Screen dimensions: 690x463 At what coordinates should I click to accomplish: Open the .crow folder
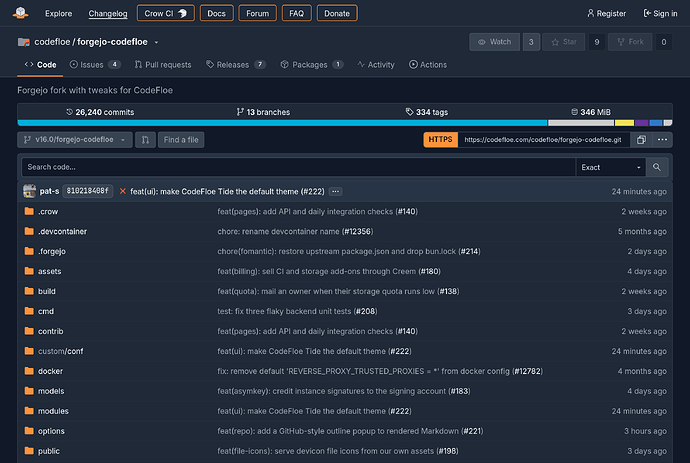tap(48, 212)
